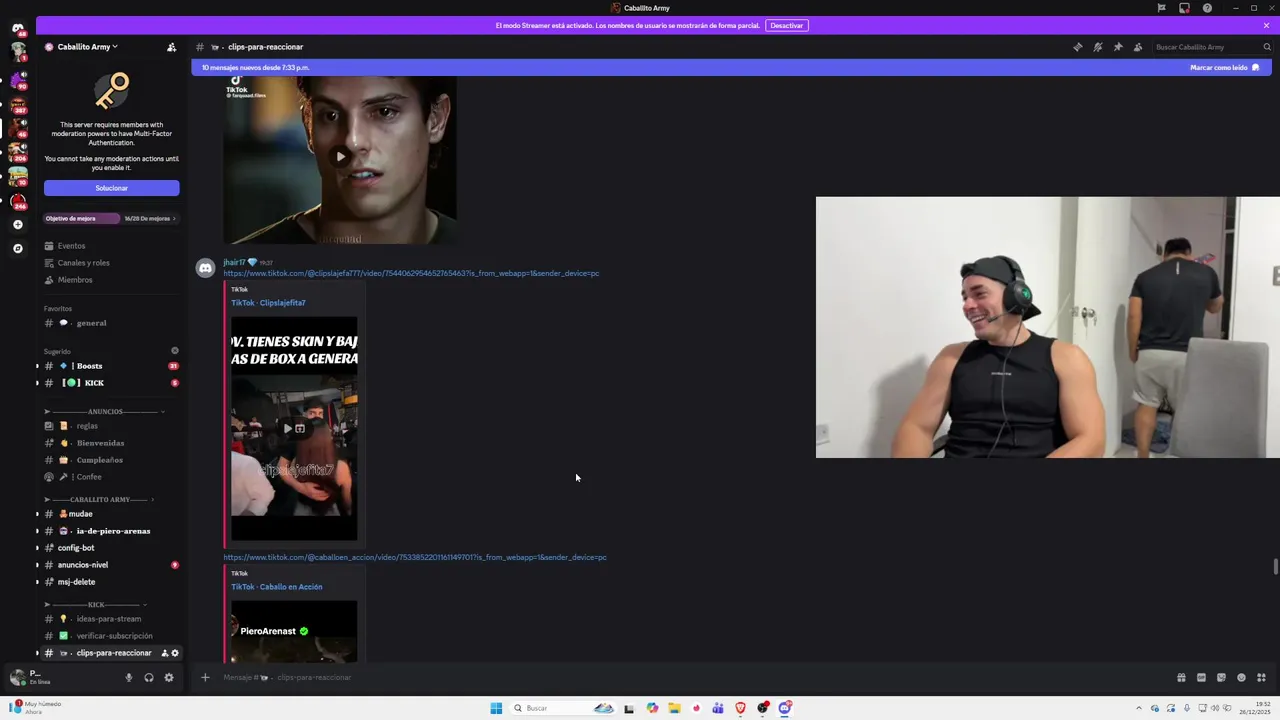Click the Solucionar button
Screen dimensions: 1280x720
111,188
